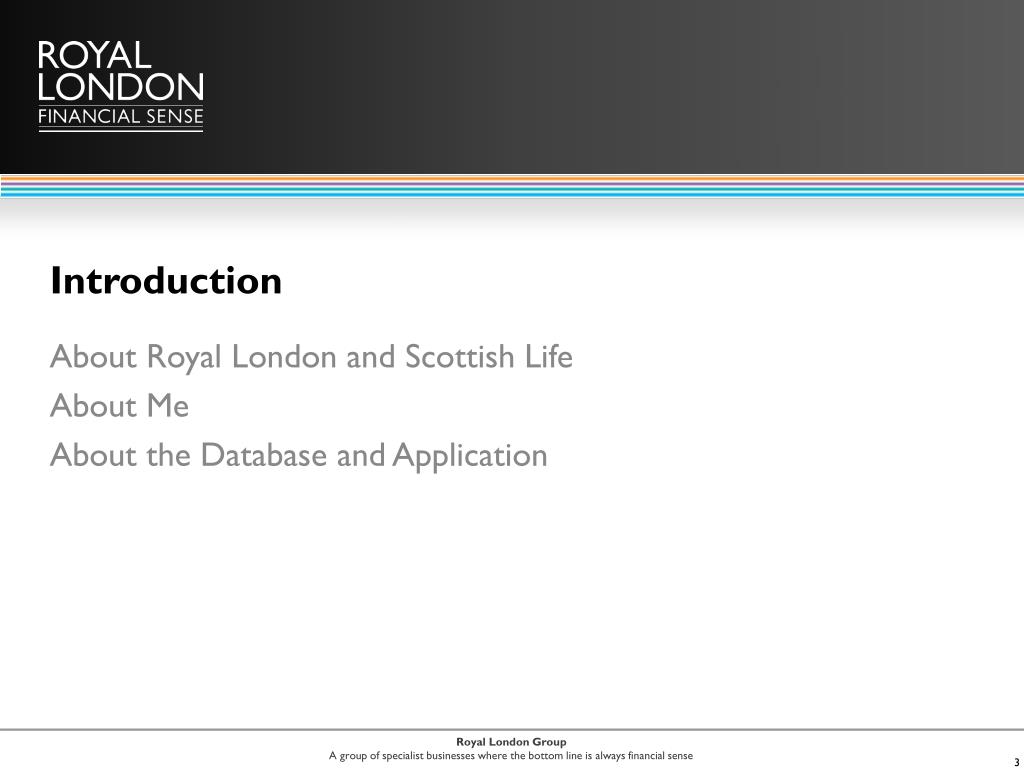
Task: Click the slide number 3
Action: point(1016,762)
